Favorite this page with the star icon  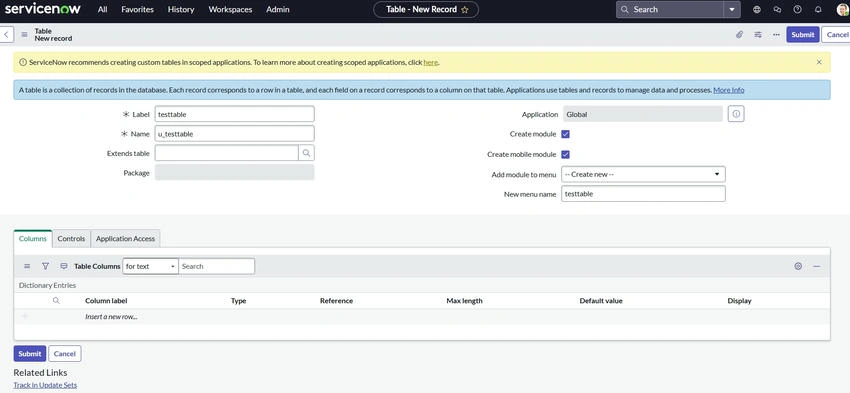click(465, 10)
